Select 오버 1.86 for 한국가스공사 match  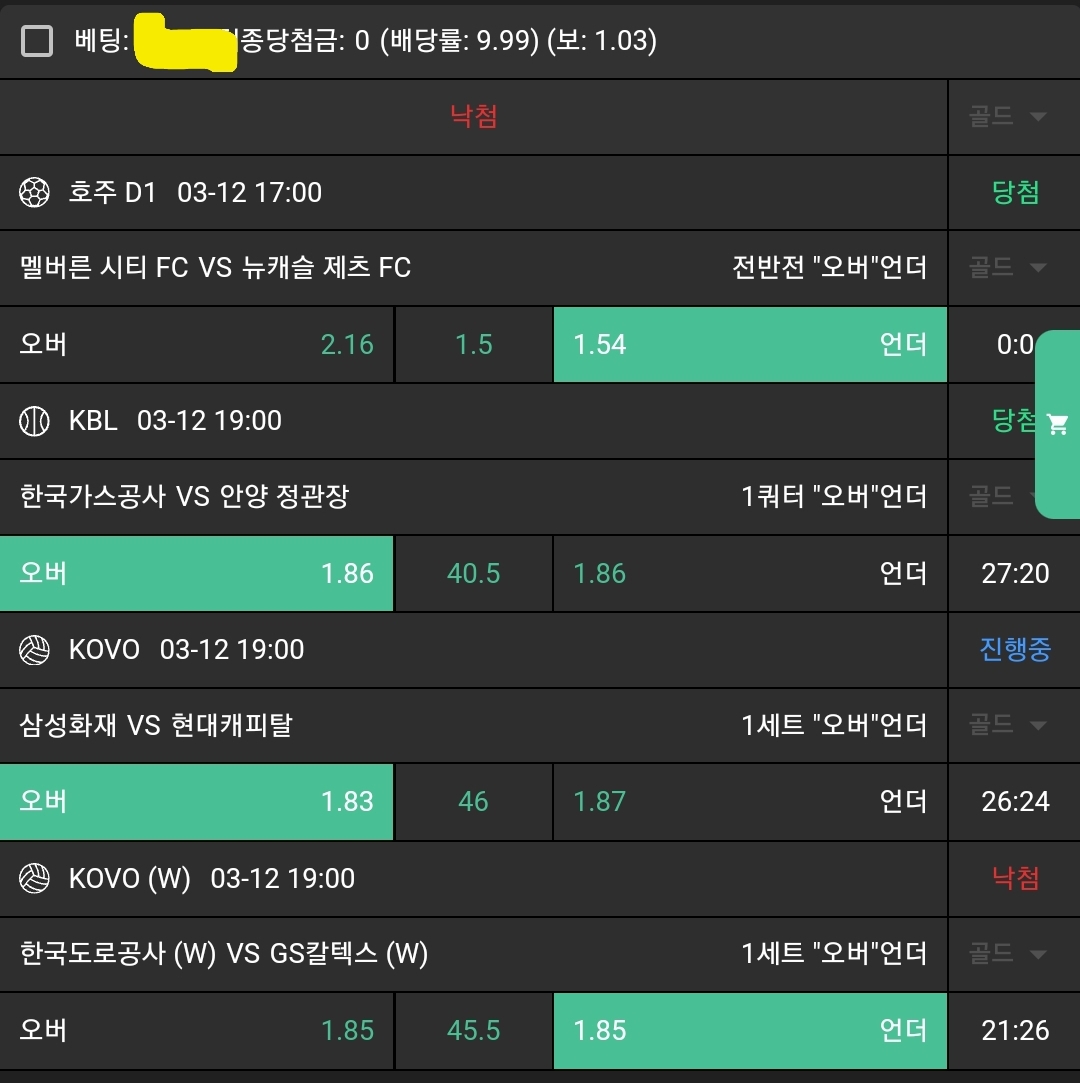pyautogui.click(x=197, y=574)
